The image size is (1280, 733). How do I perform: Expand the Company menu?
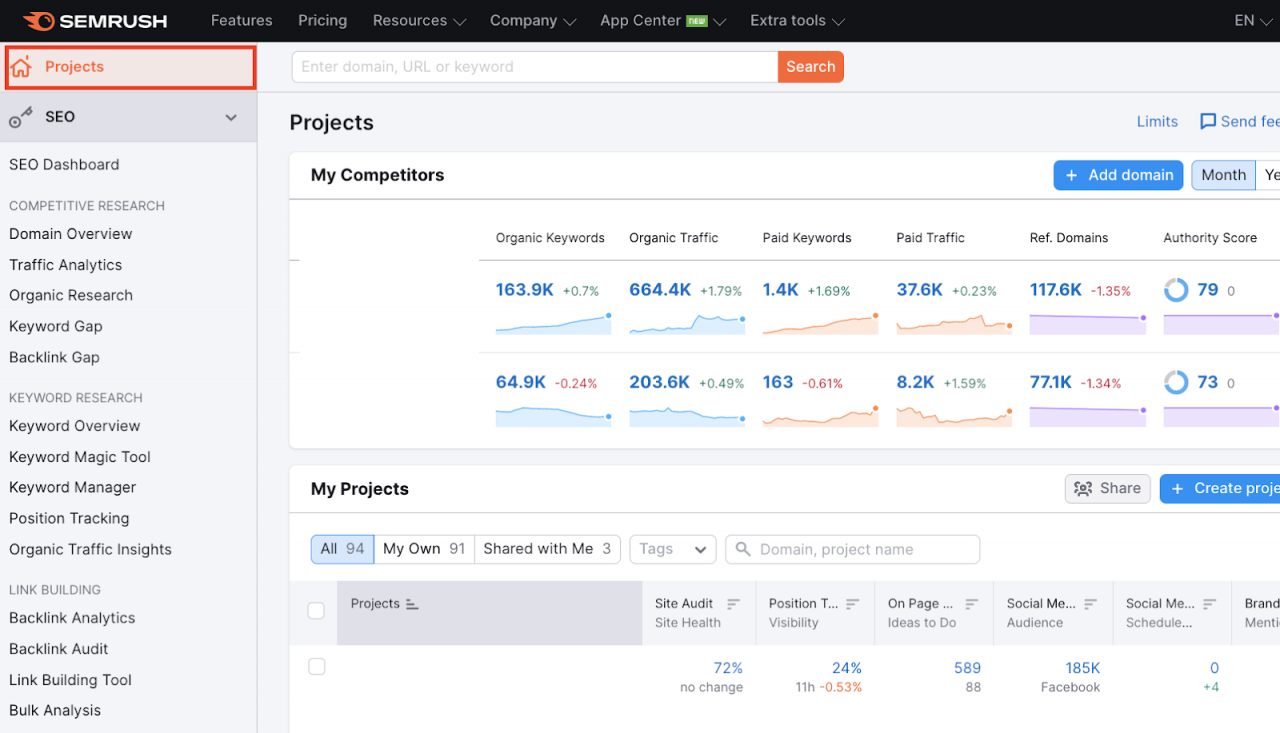[533, 21]
